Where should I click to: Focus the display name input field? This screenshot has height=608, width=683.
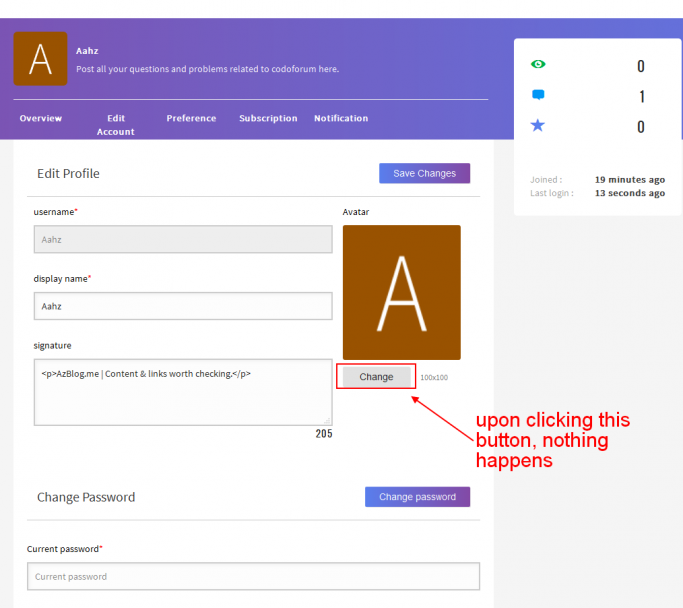(183, 306)
